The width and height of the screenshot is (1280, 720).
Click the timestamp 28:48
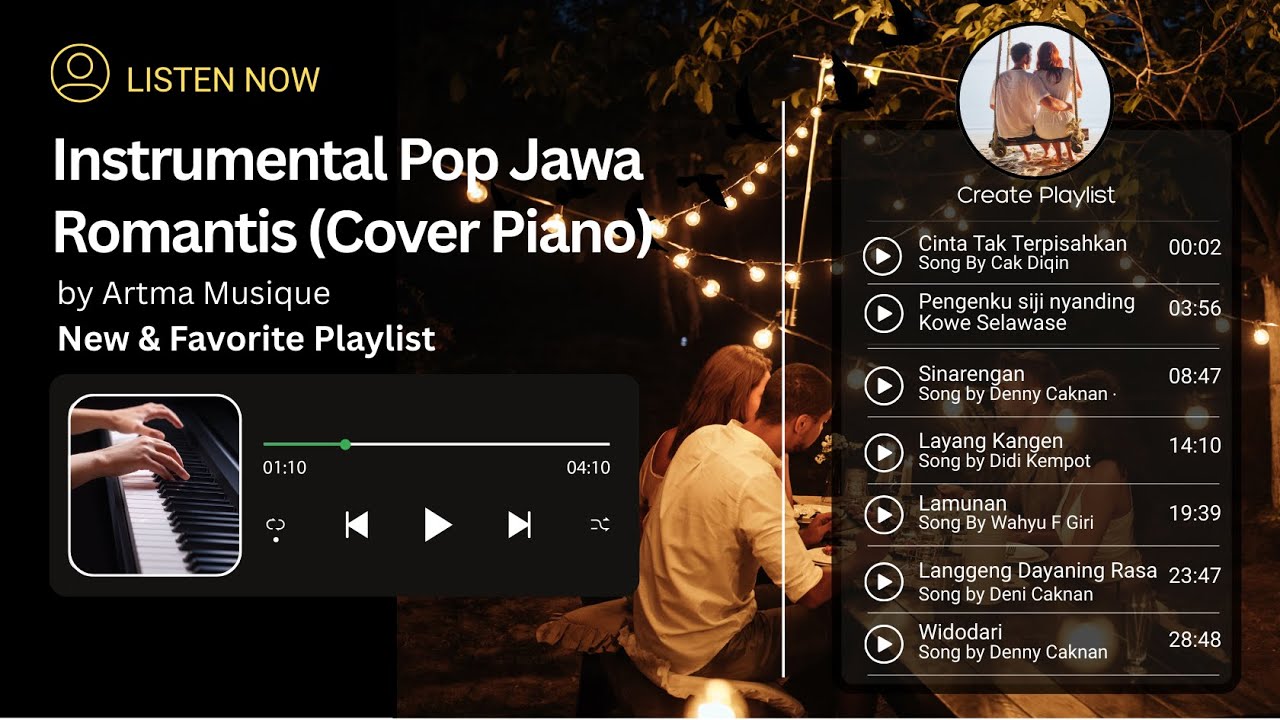1195,640
